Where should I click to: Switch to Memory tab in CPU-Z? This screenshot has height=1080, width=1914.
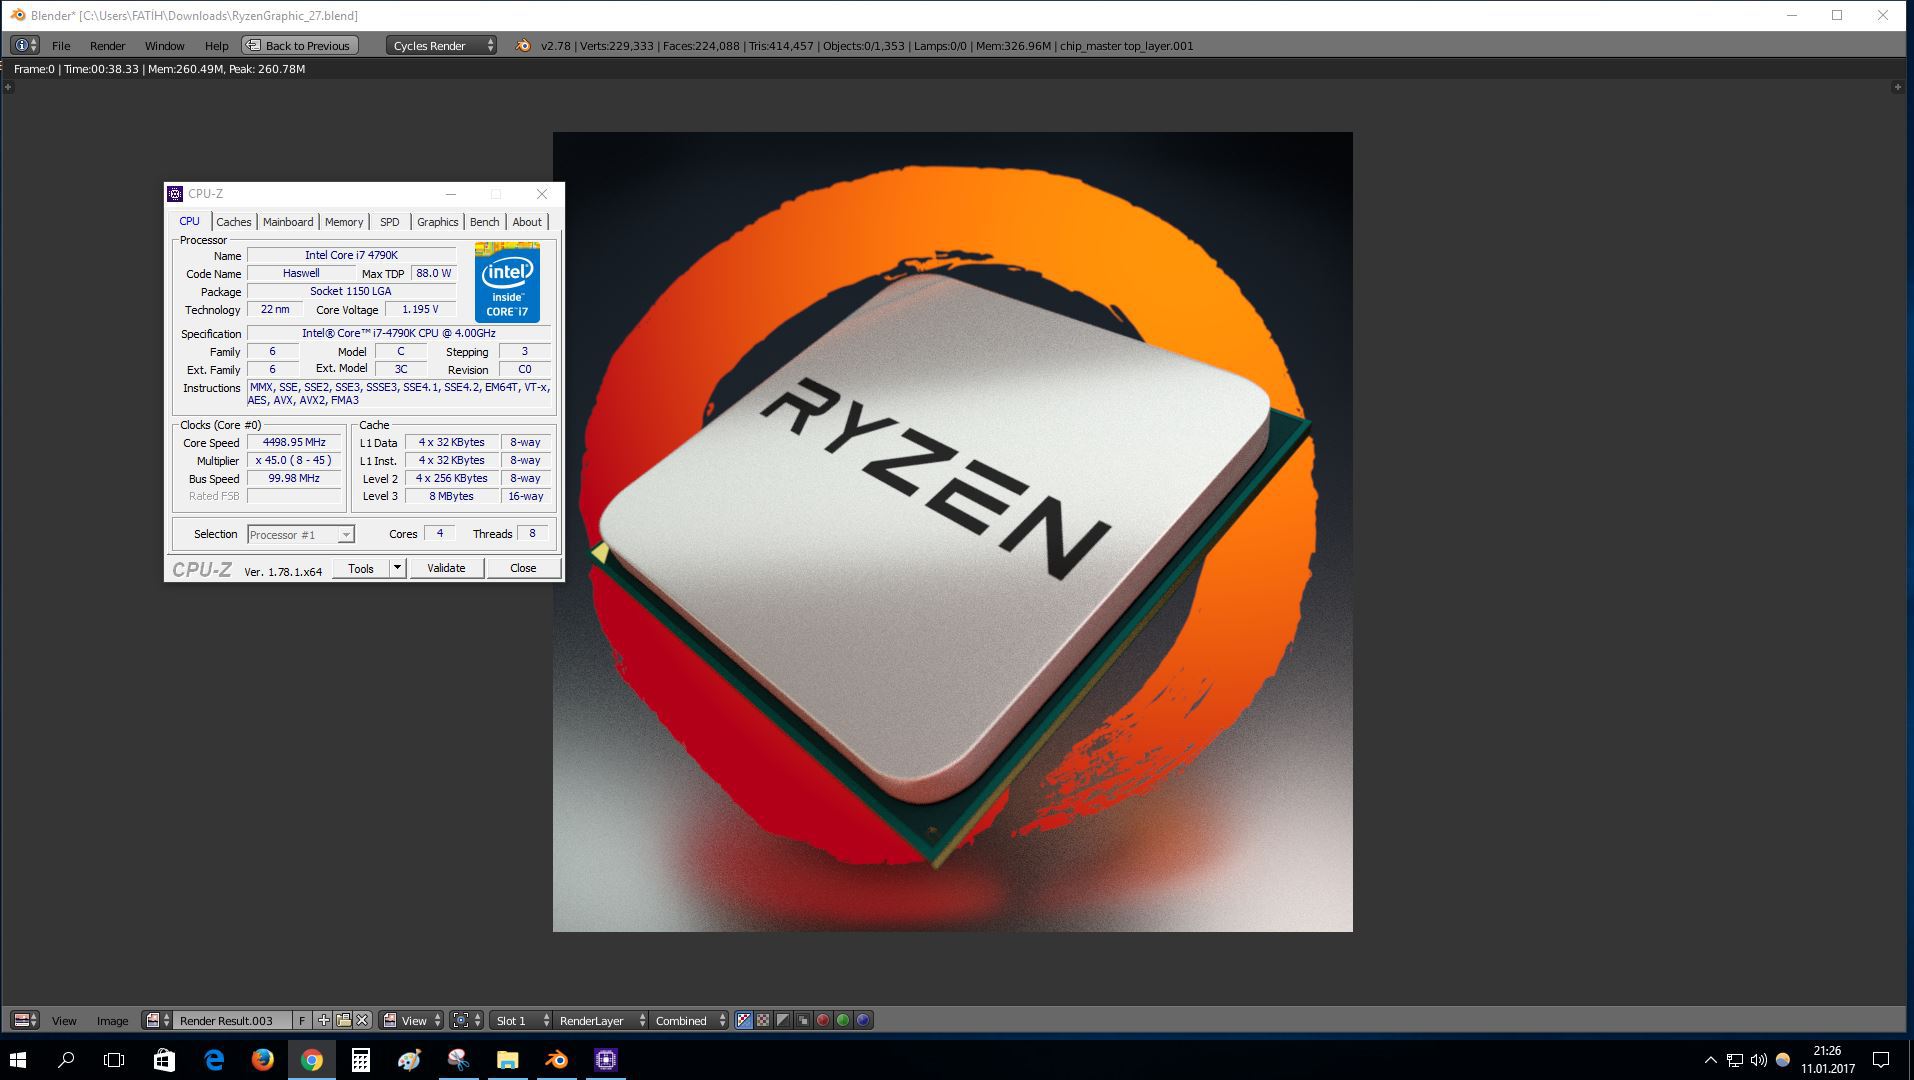344,222
